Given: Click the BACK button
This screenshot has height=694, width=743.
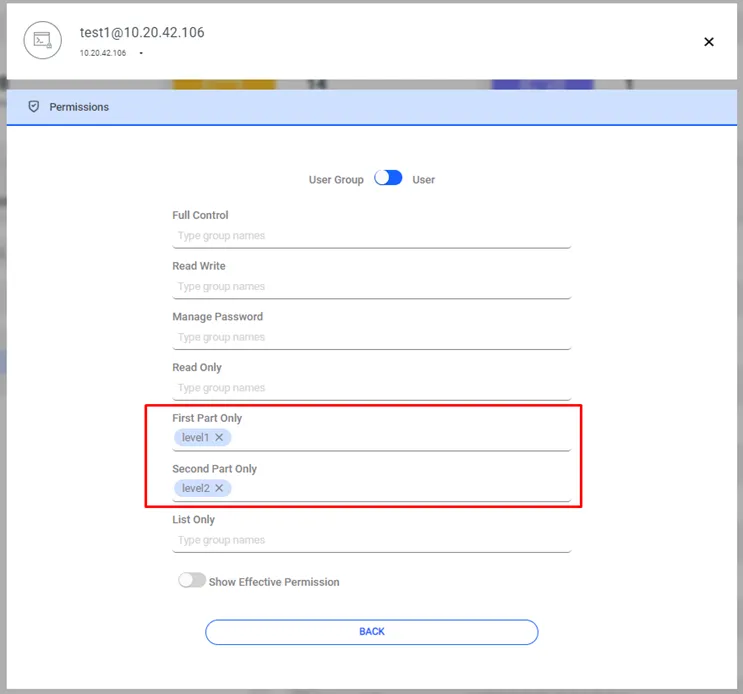Looking at the screenshot, I should (x=372, y=632).
